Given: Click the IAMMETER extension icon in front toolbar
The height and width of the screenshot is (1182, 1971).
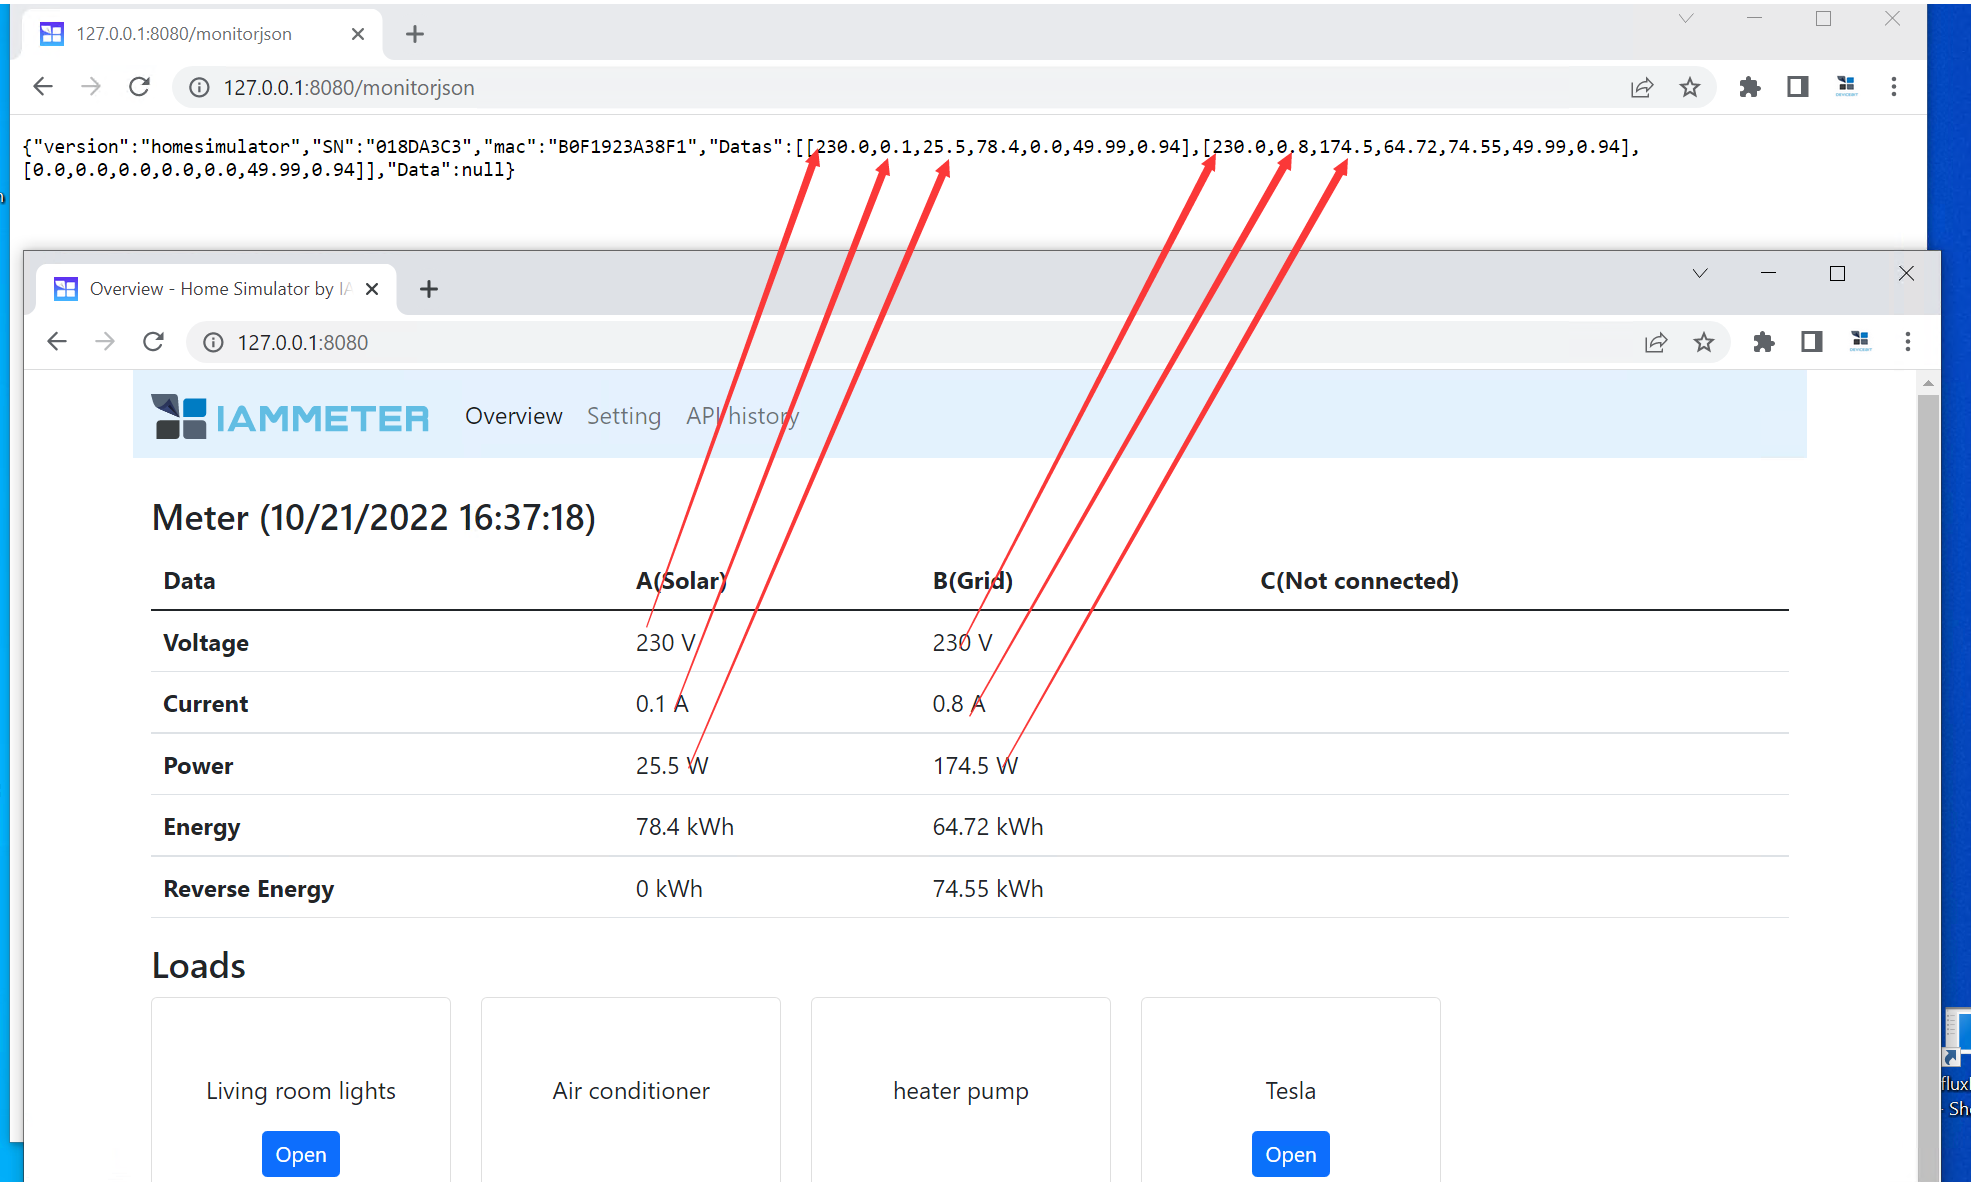Looking at the screenshot, I should coord(1860,342).
